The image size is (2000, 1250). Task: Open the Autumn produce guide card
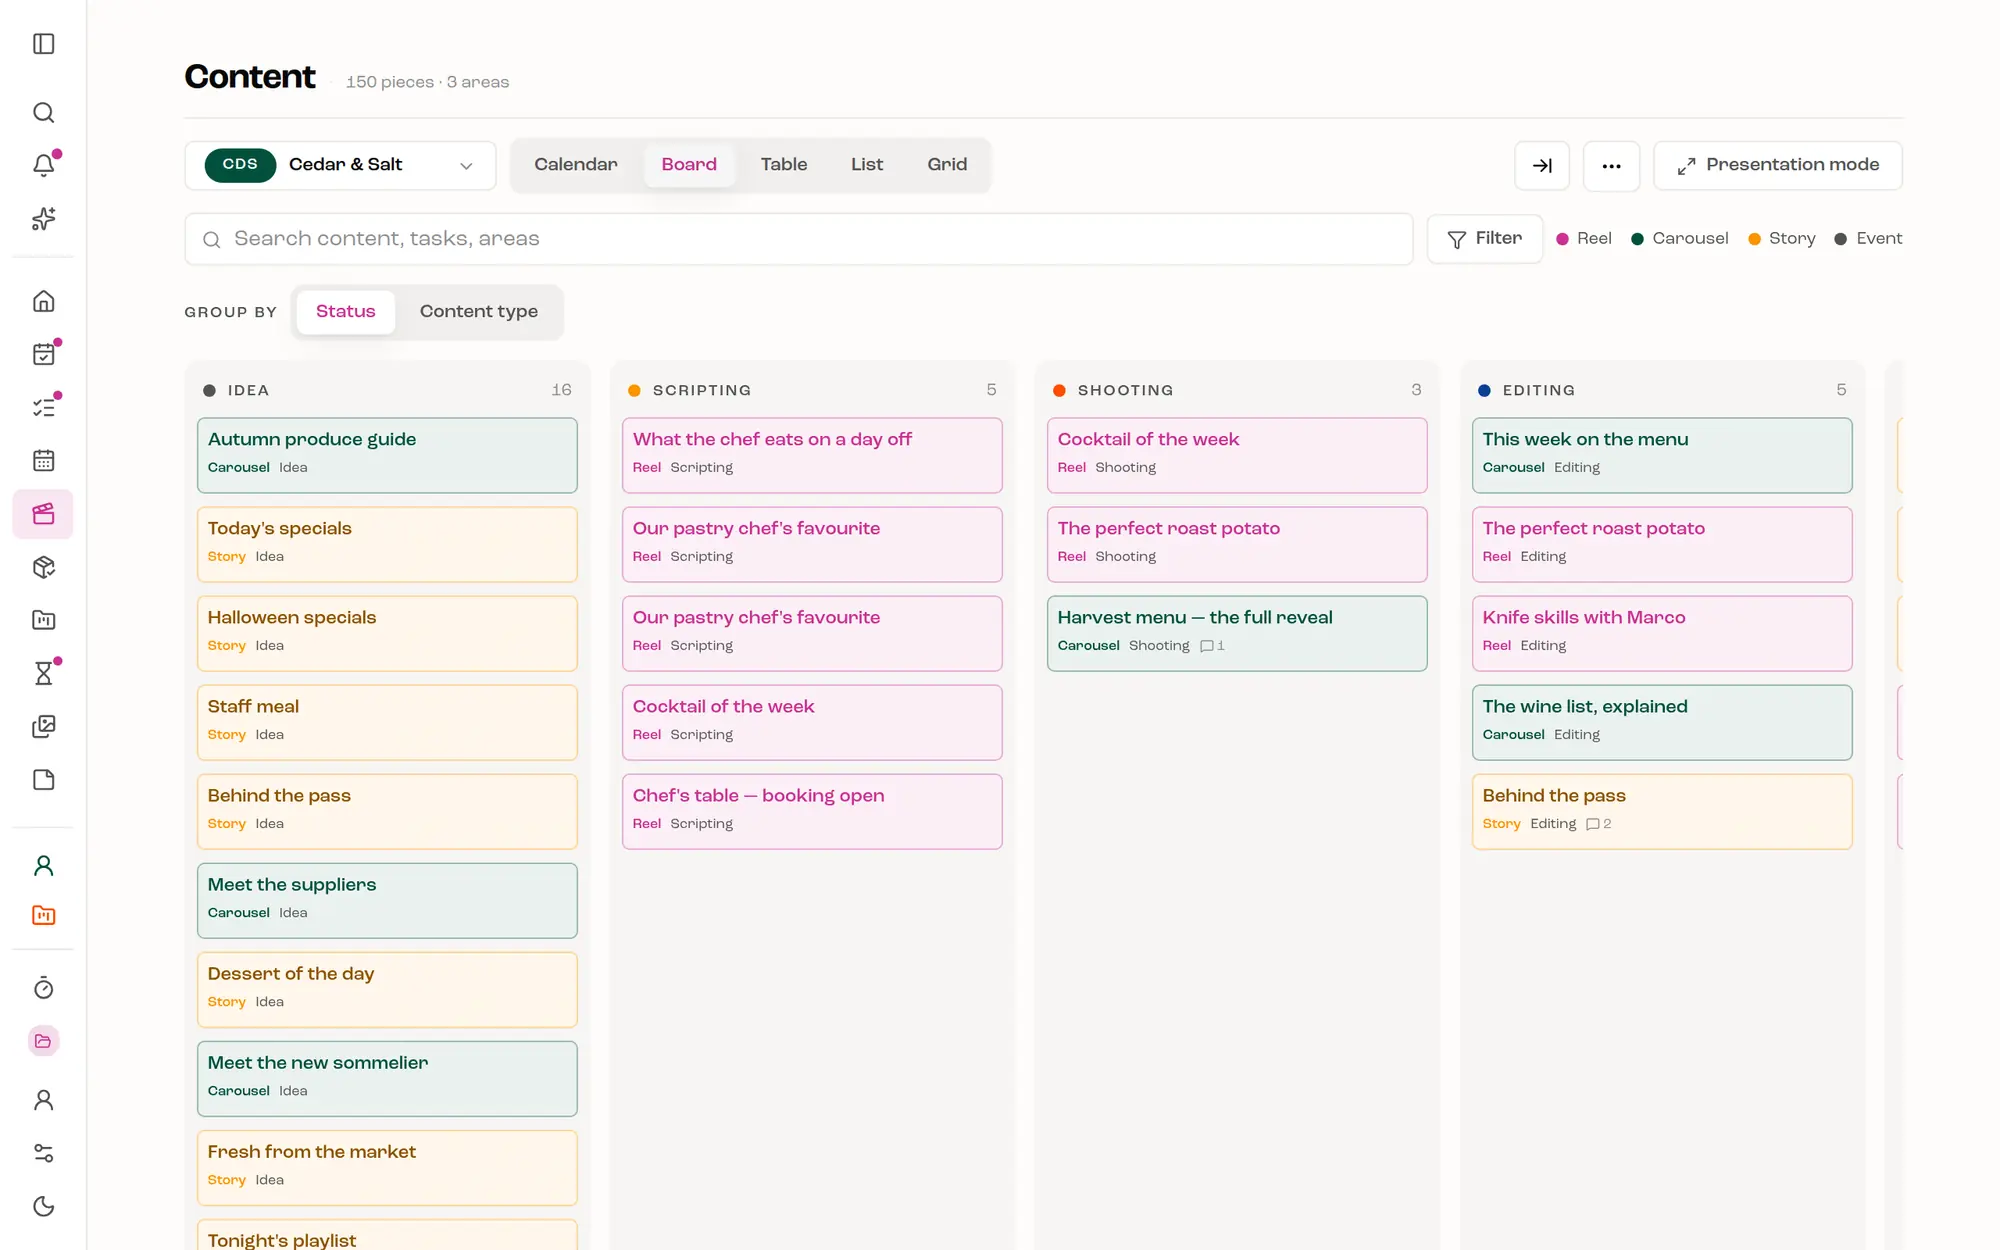(x=387, y=455)
